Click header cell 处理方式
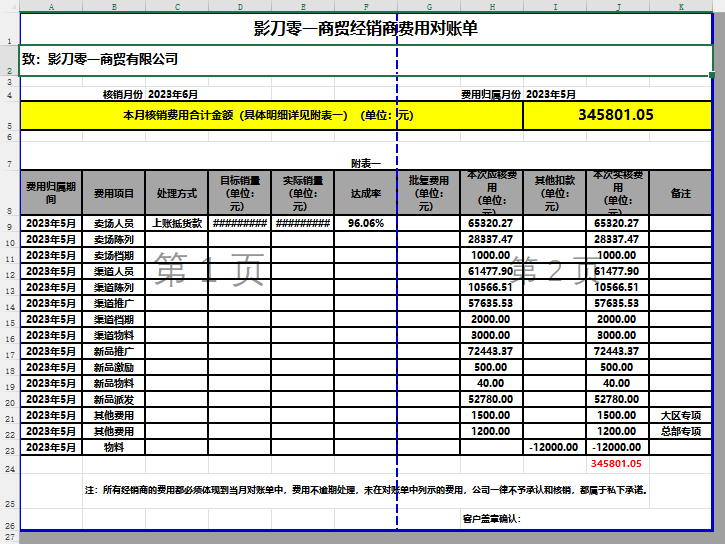 click(177, 193)
